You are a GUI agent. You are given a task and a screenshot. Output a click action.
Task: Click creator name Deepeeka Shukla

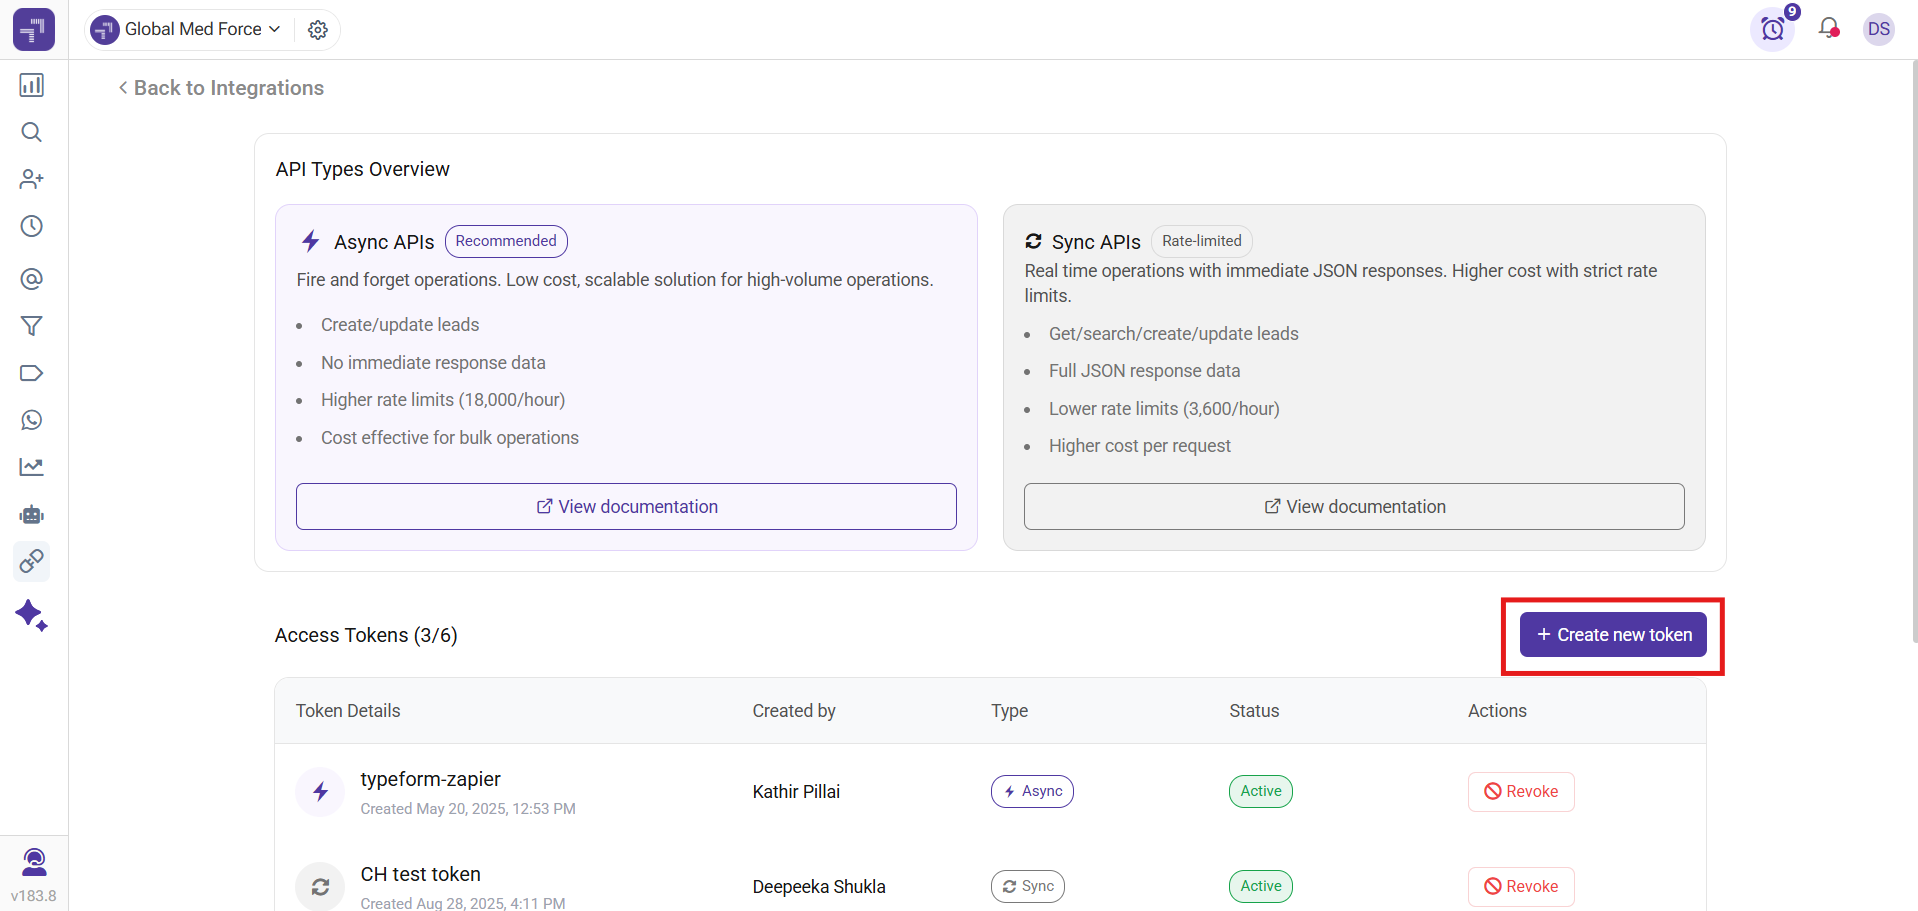[x=819, y=887]
